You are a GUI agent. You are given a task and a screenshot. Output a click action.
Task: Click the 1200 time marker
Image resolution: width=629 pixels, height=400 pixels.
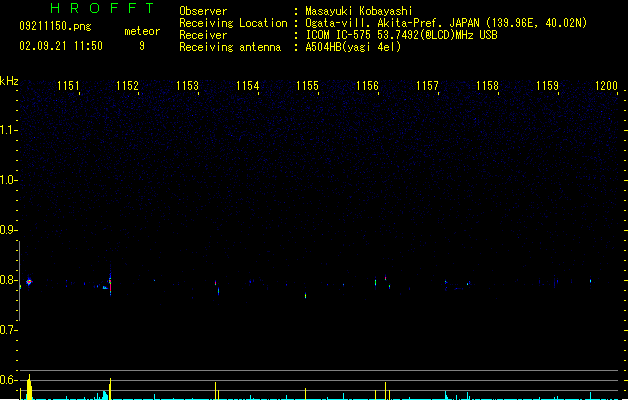point(606,86)
